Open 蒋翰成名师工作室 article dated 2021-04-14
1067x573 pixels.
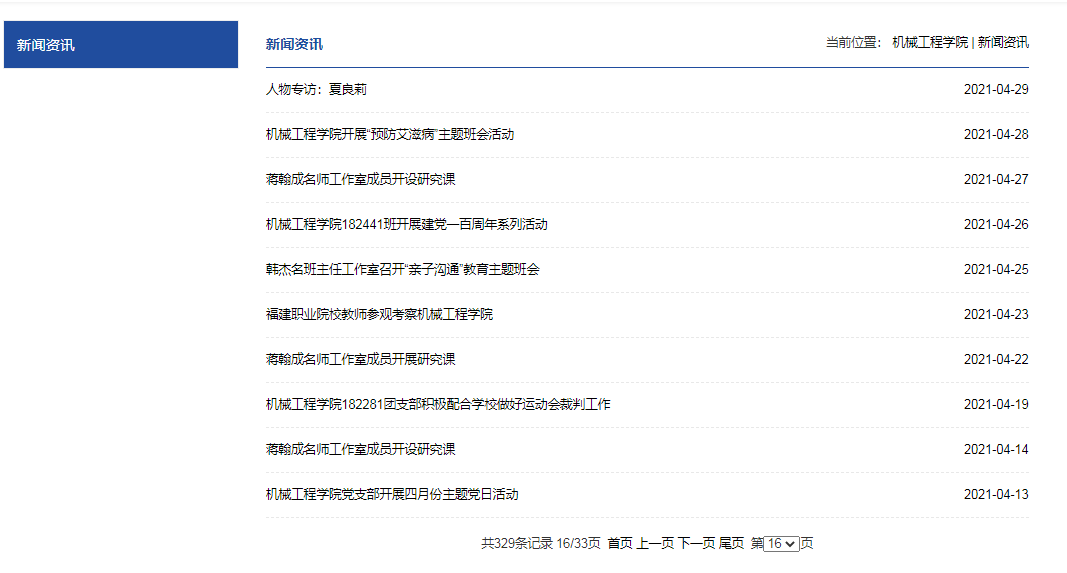(360, 450)
